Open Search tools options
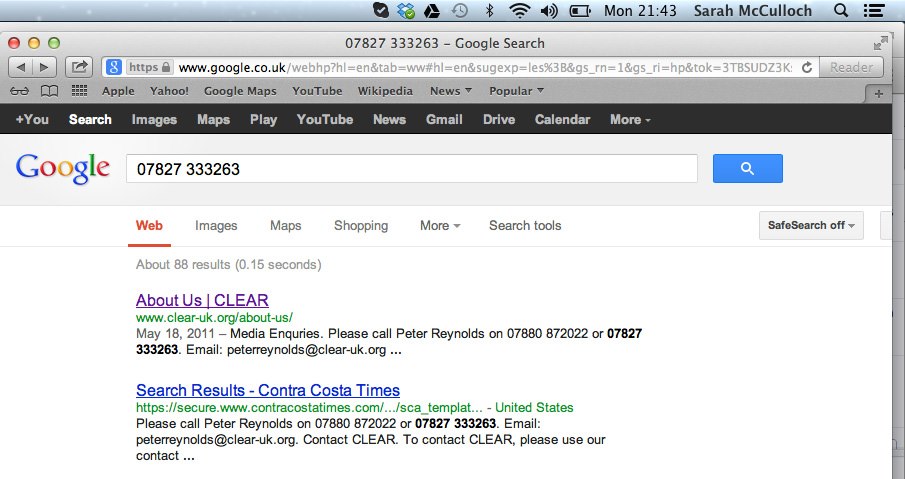 525,226
